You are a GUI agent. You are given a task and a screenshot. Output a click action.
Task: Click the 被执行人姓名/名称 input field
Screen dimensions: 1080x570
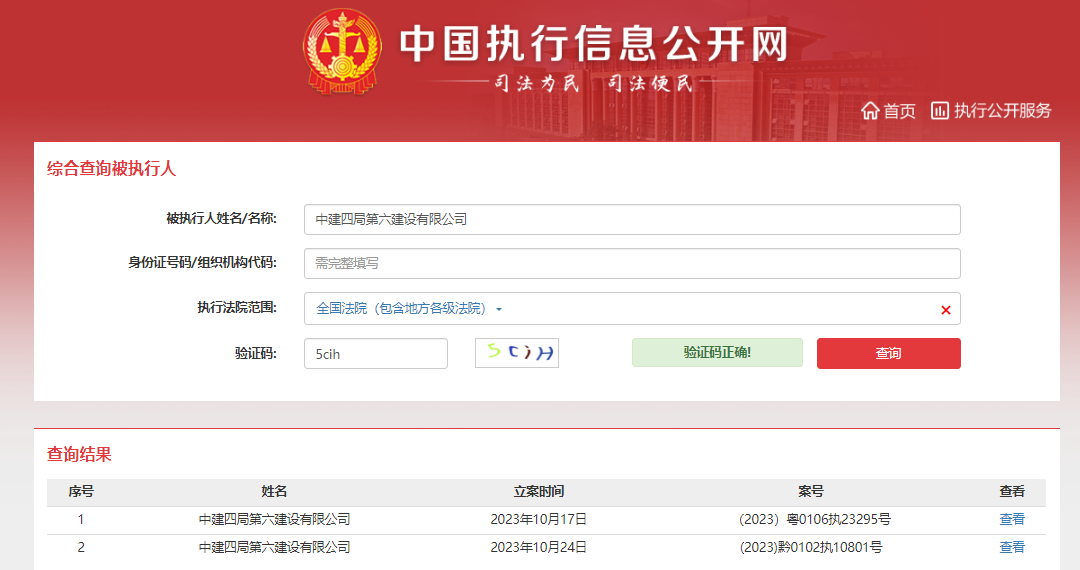tap(632, 220)
